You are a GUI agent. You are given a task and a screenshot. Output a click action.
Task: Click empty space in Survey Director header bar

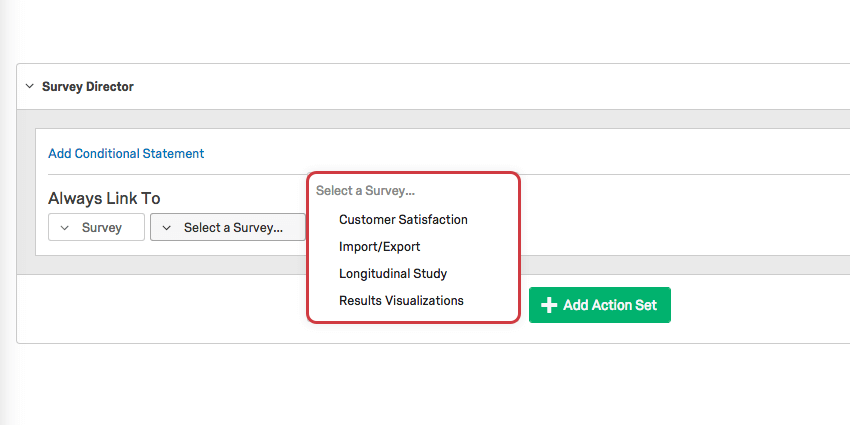500,87
